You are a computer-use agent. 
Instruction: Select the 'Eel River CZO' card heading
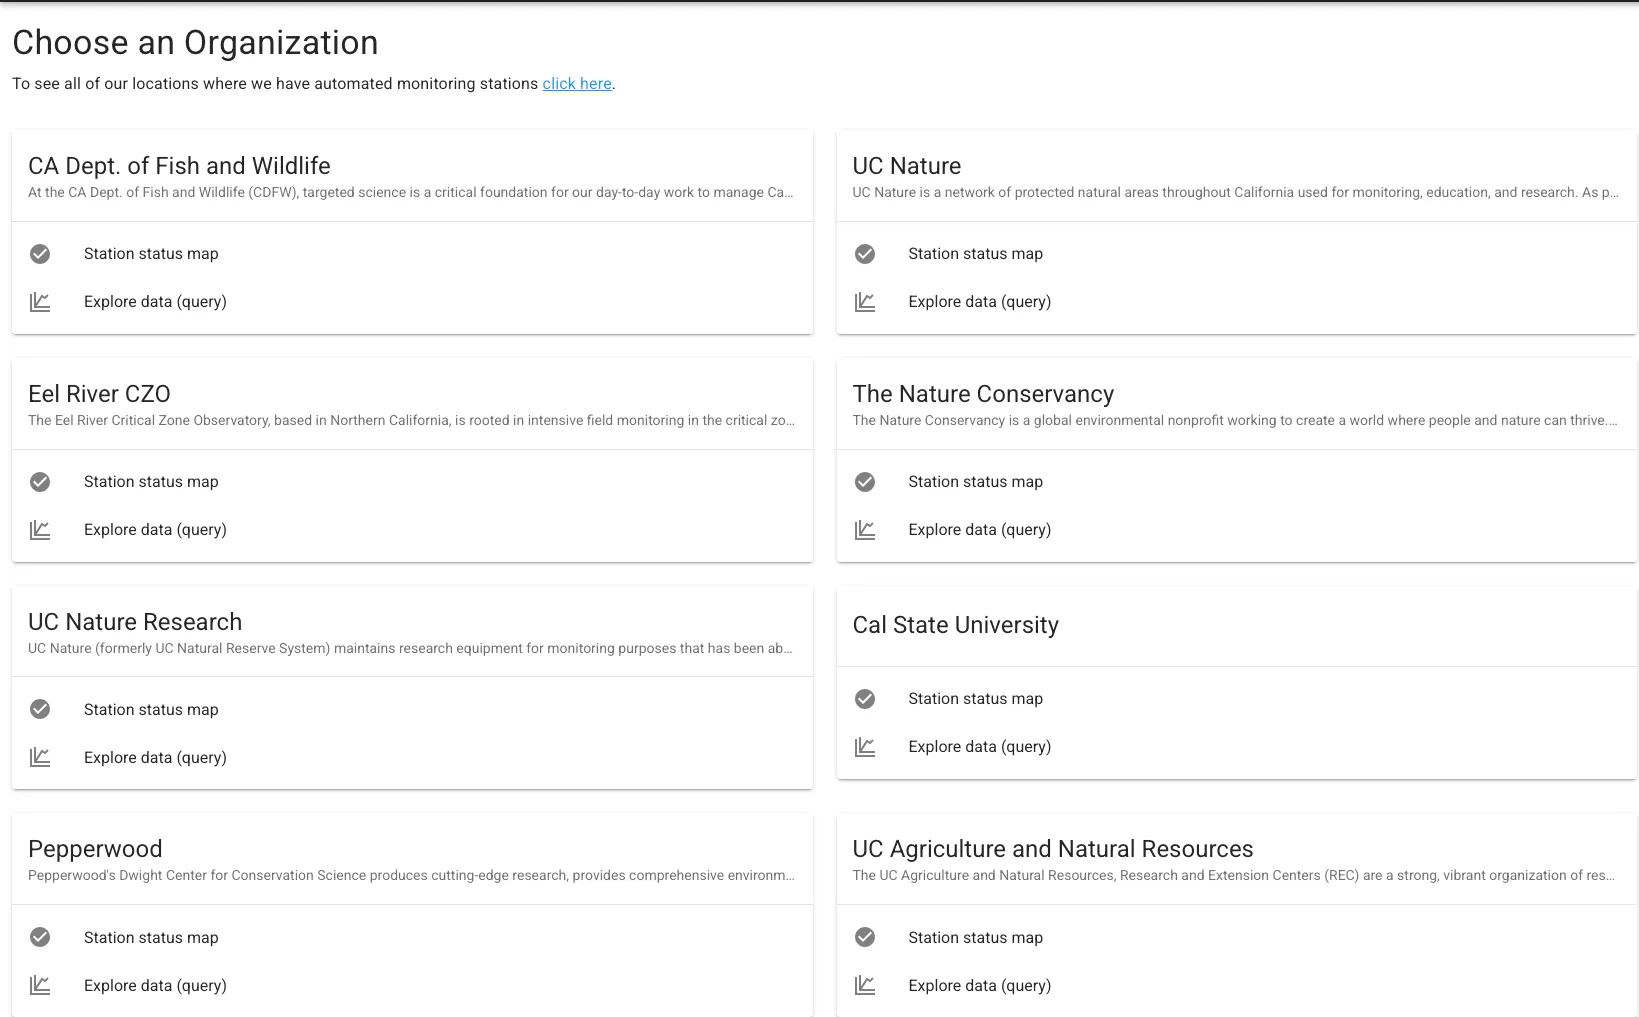tap(99, 394)
